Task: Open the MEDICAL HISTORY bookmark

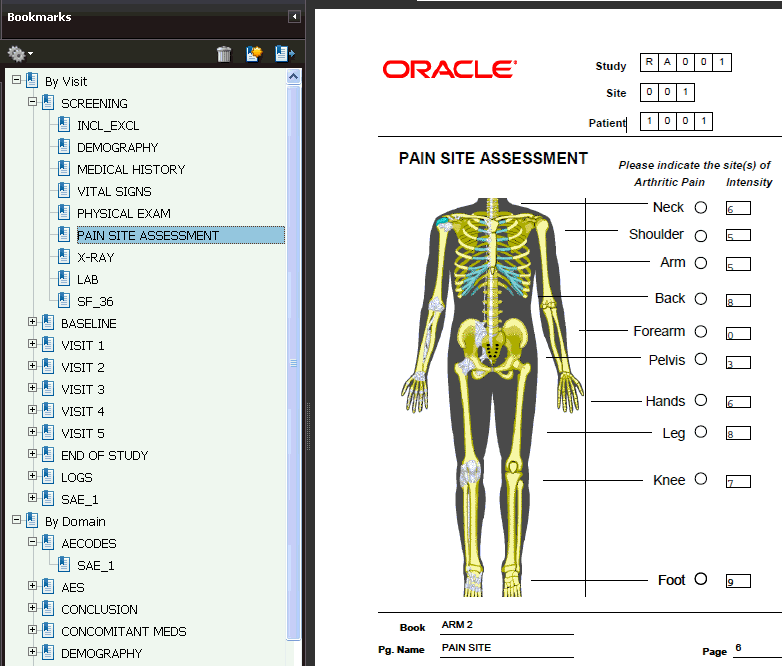Action: [131, 170]
